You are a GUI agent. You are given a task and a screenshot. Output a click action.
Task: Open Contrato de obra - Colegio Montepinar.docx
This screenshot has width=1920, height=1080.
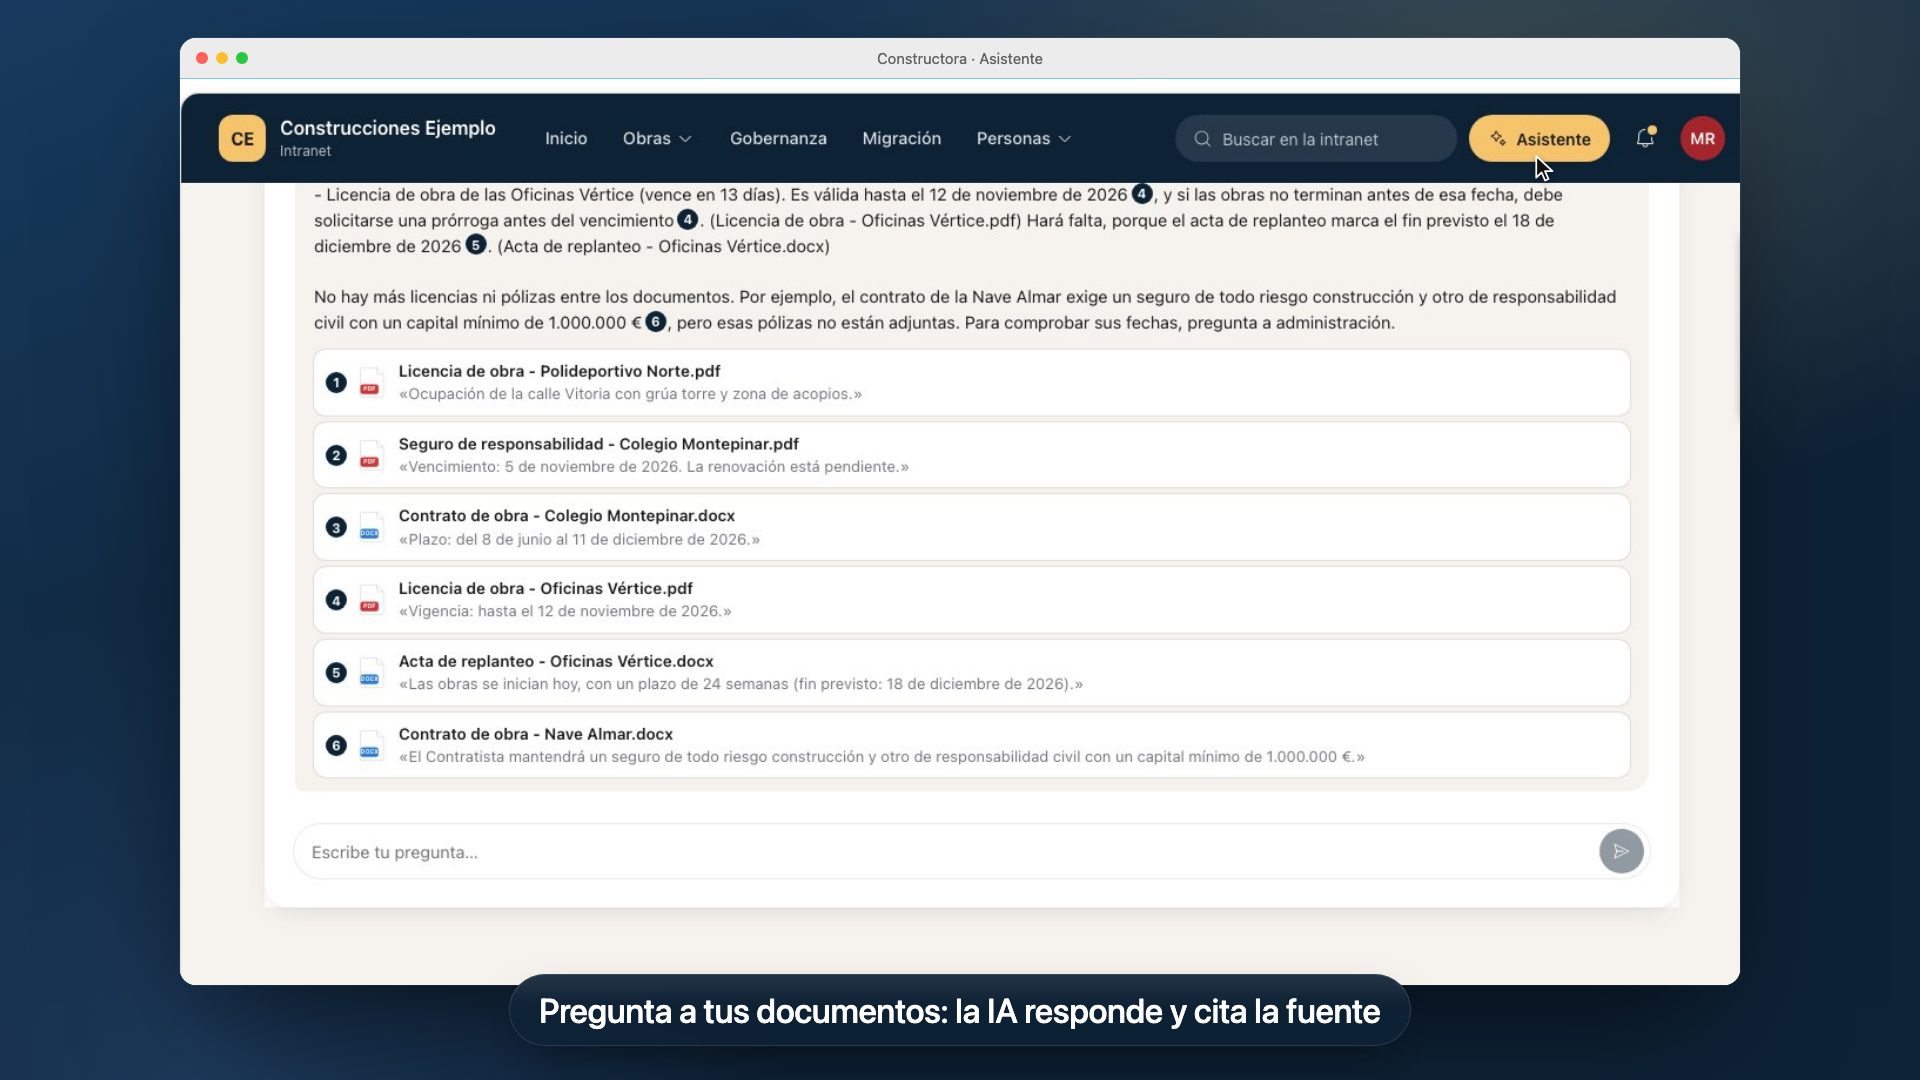click(972, 528)
